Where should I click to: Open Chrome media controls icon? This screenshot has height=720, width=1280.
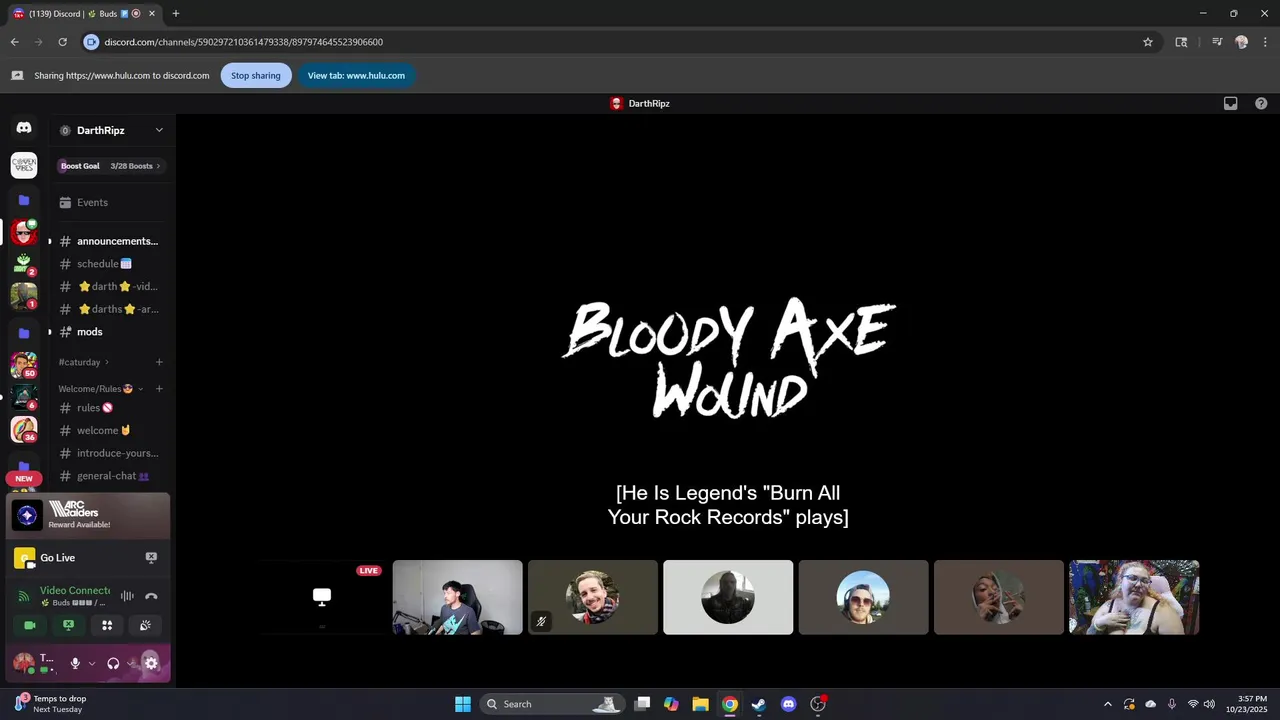[x=1217, y=42]
